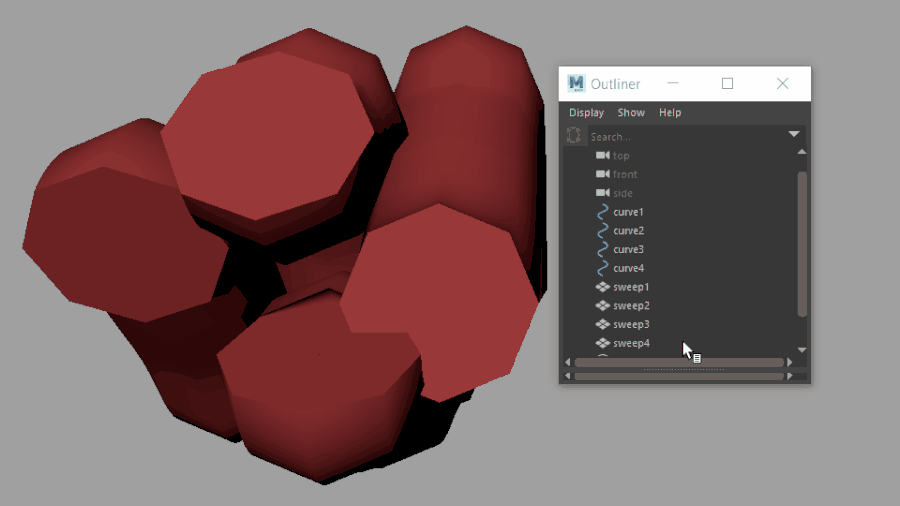900x506 pixels.
Task: Select the top camera icon
Action: [603, 155]
